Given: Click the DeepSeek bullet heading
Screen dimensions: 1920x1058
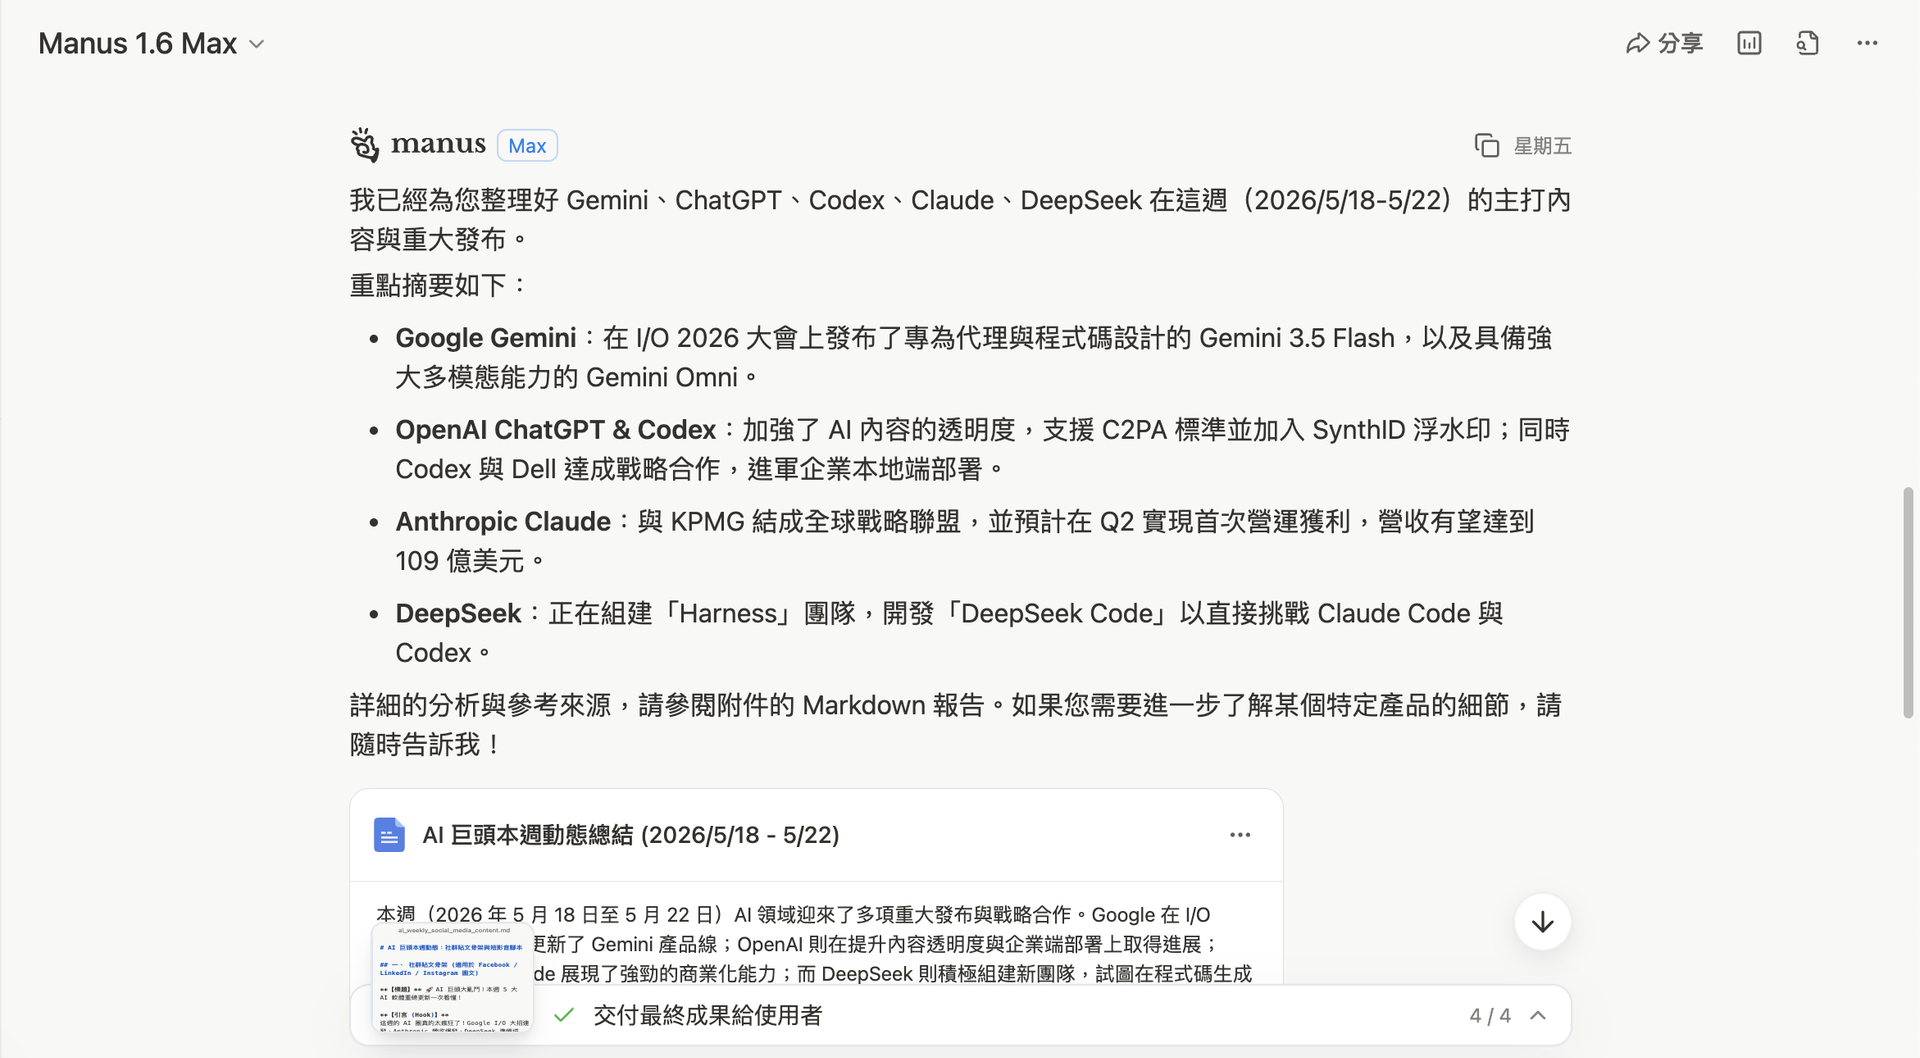Looking at the screenshot, I should click(x=459, y=614).
